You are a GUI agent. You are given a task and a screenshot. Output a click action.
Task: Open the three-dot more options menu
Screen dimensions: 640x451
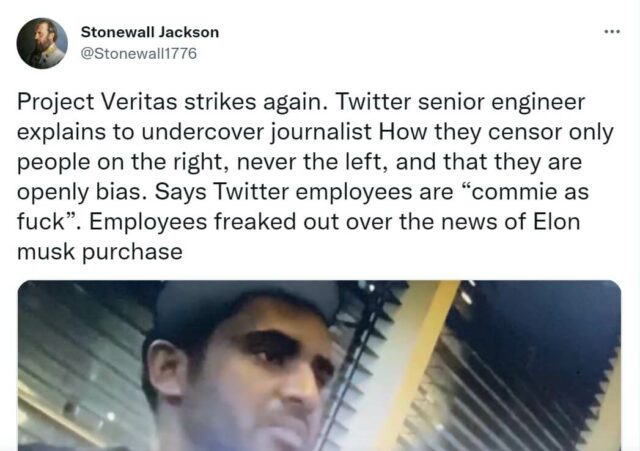click(x=612, y=31)
